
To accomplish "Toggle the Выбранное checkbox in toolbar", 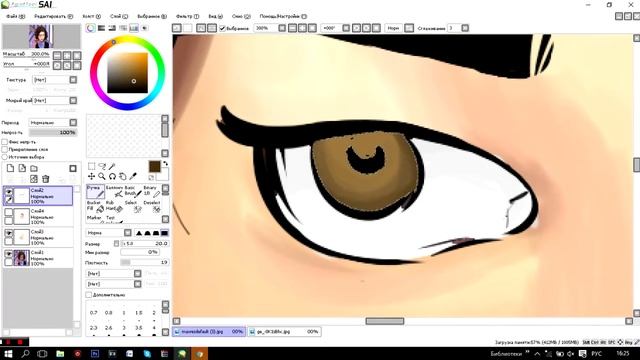I will click(222, 28).
